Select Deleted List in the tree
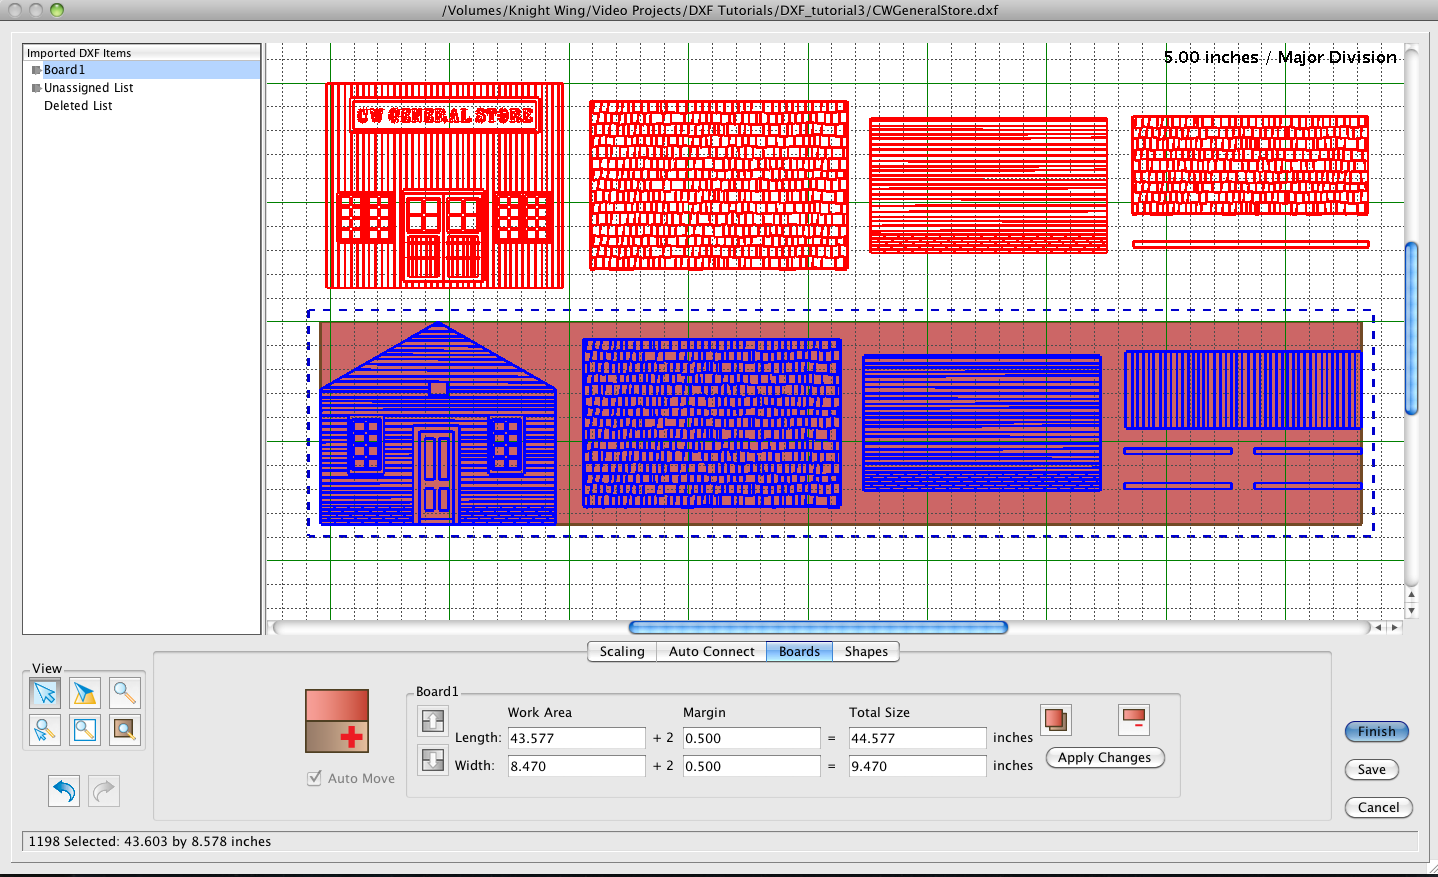 pos(78,106)
